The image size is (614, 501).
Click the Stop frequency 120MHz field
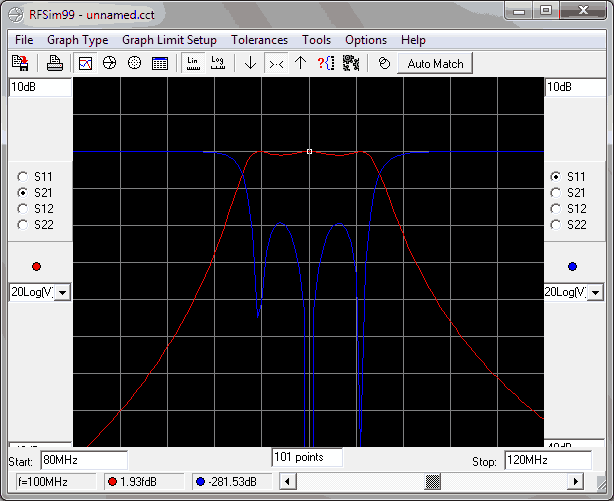click(x=548, y=460)
